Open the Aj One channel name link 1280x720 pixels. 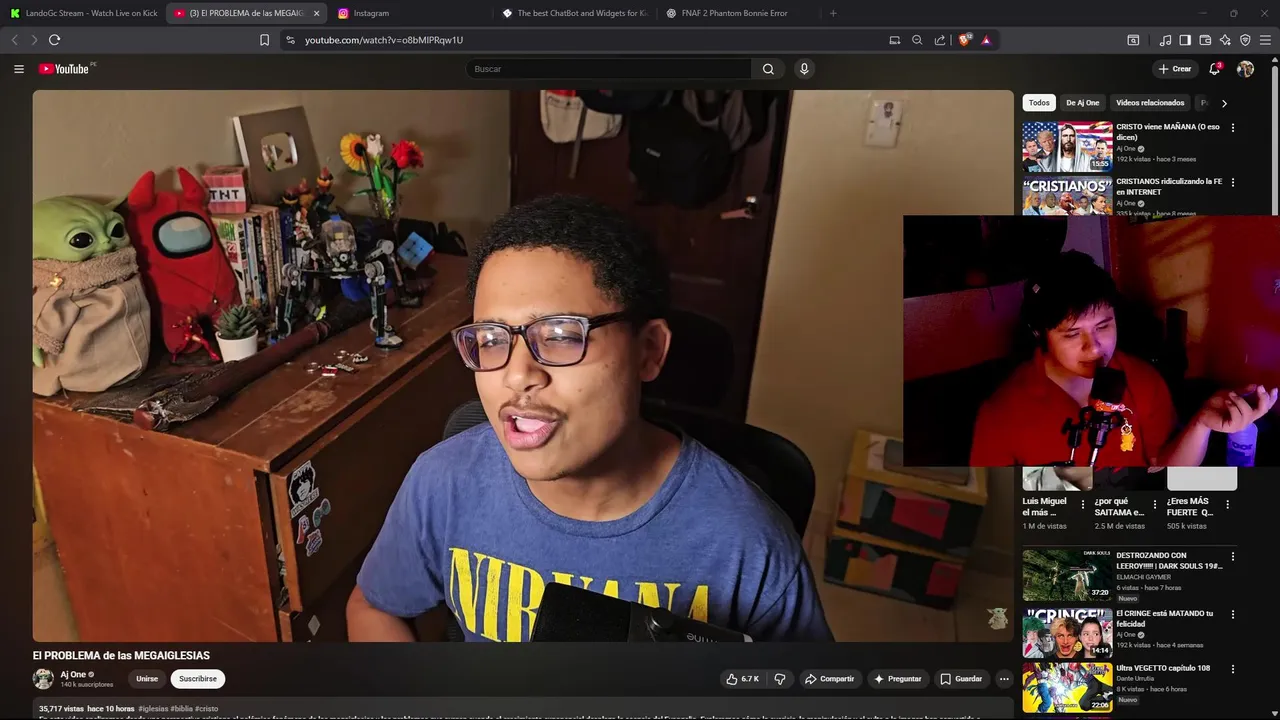click(73, 674)
